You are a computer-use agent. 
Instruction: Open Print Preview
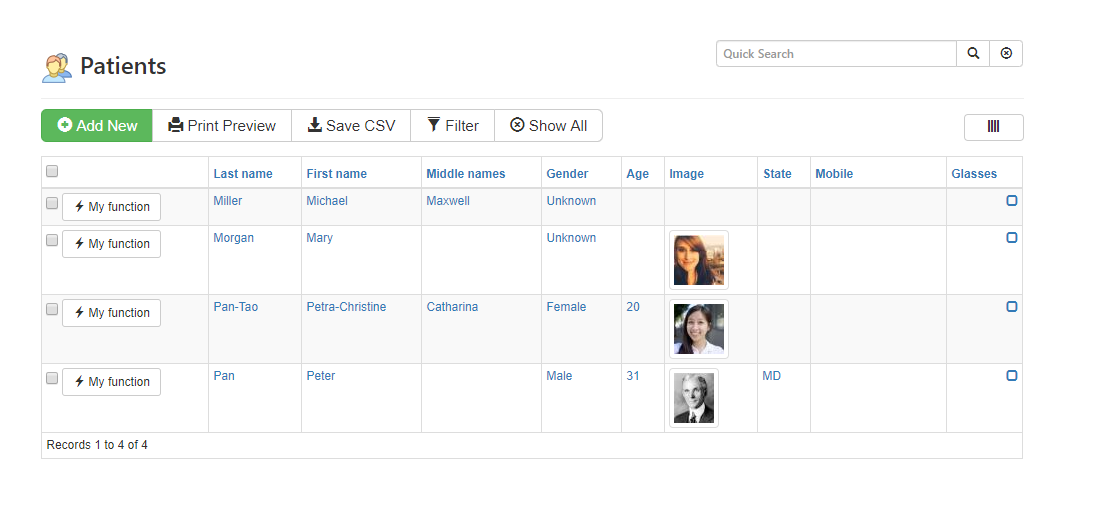click(222, 126)
